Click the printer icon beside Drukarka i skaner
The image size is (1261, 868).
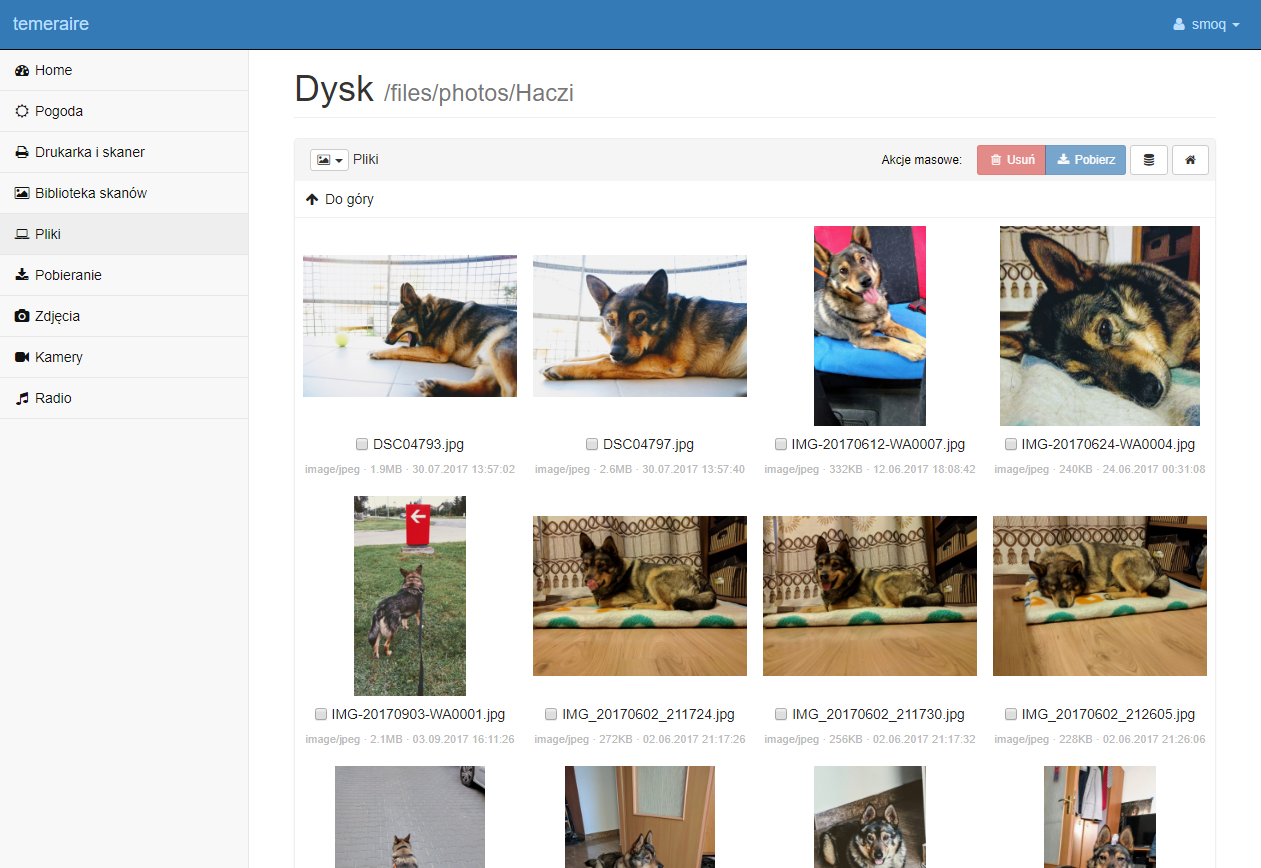tap(22, 152)
